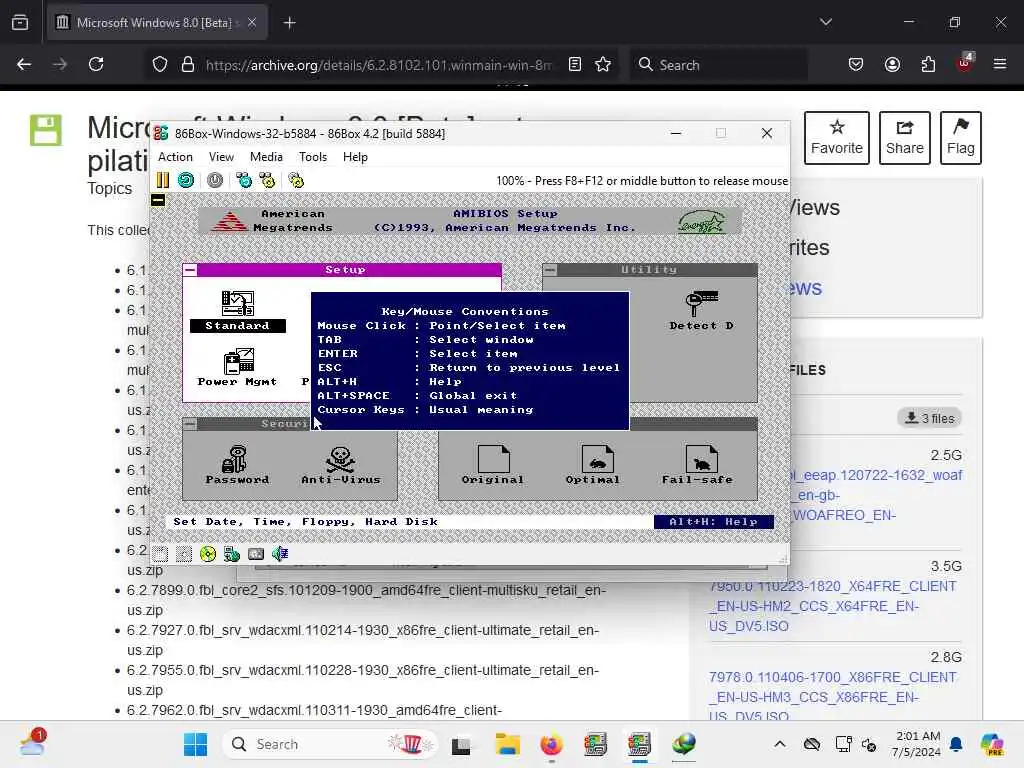Open Setup window control-menu box
The image size is (1024, 768).
[x=190, y=270]
